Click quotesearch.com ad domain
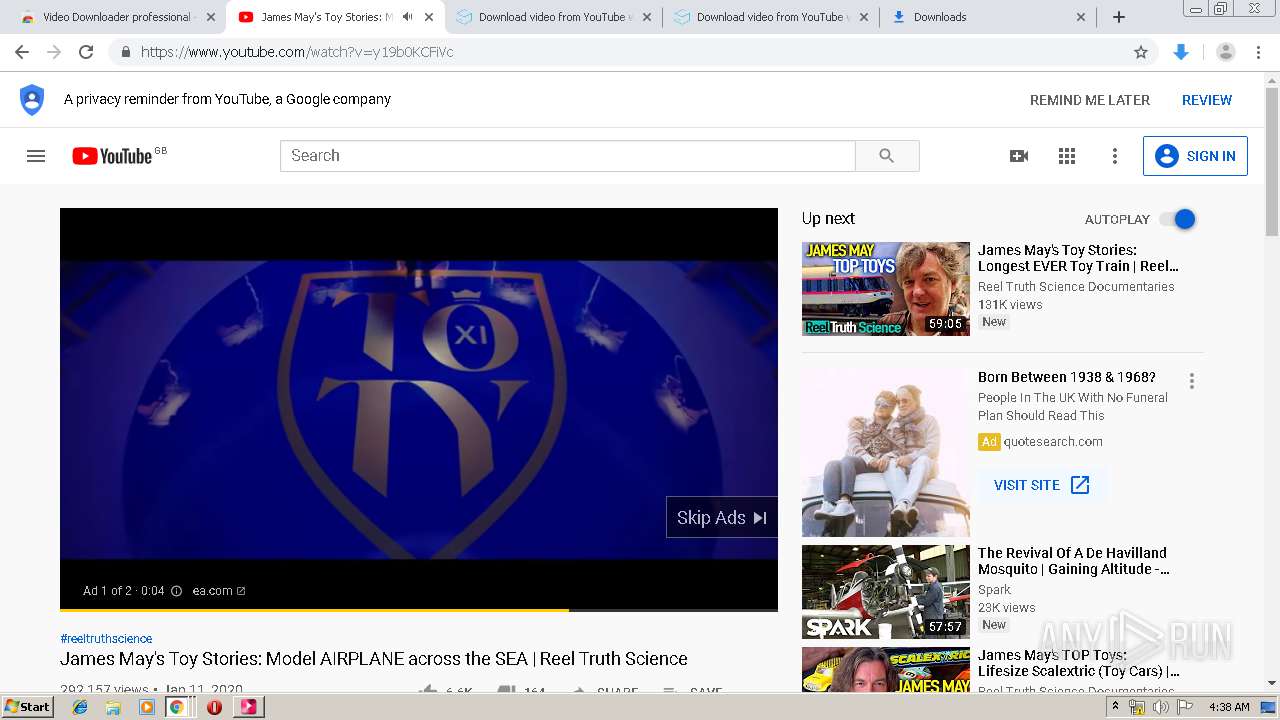This screenshot has height=720, width=1280. (x=1053, y=441)
